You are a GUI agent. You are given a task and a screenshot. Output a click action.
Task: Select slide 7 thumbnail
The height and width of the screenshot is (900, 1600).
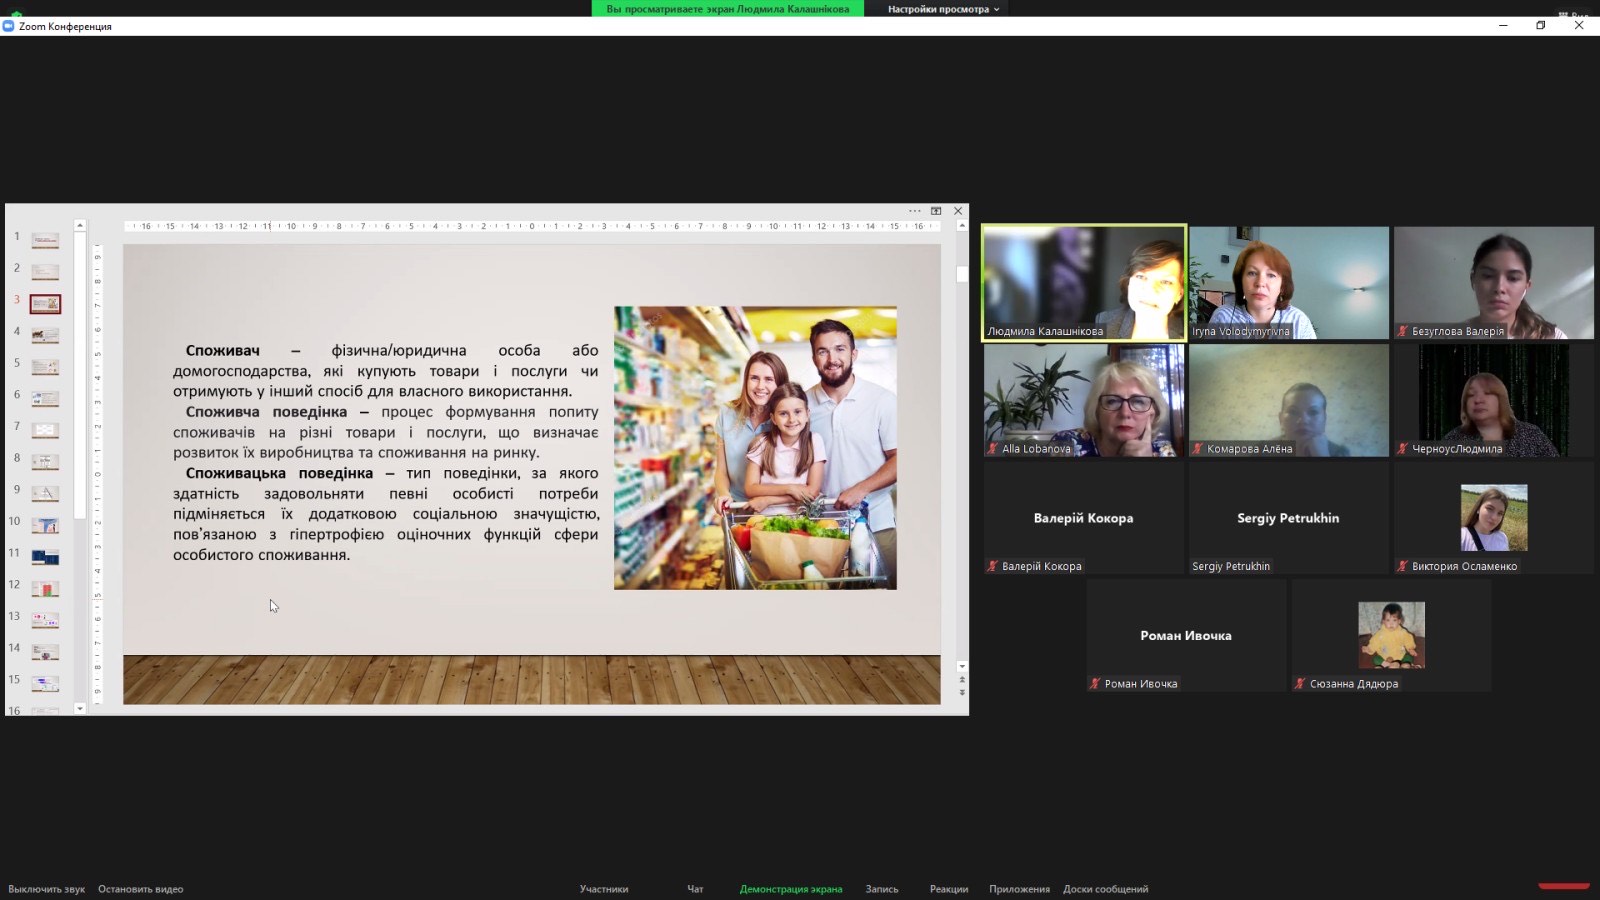pos(45,430)
